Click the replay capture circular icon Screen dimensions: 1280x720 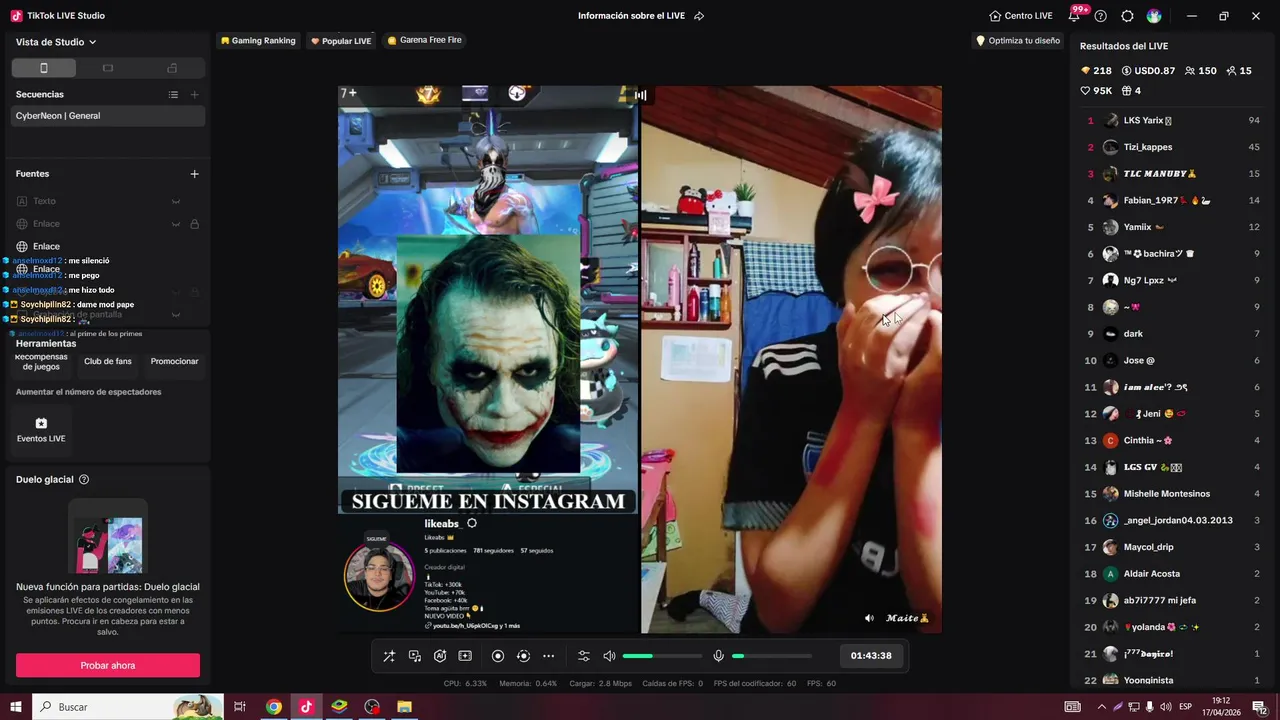pos(523,656)
